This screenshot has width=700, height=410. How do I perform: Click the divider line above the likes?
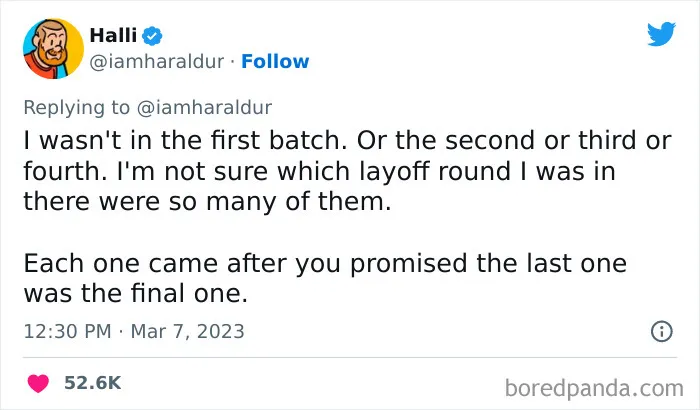[x=350, y=357]
